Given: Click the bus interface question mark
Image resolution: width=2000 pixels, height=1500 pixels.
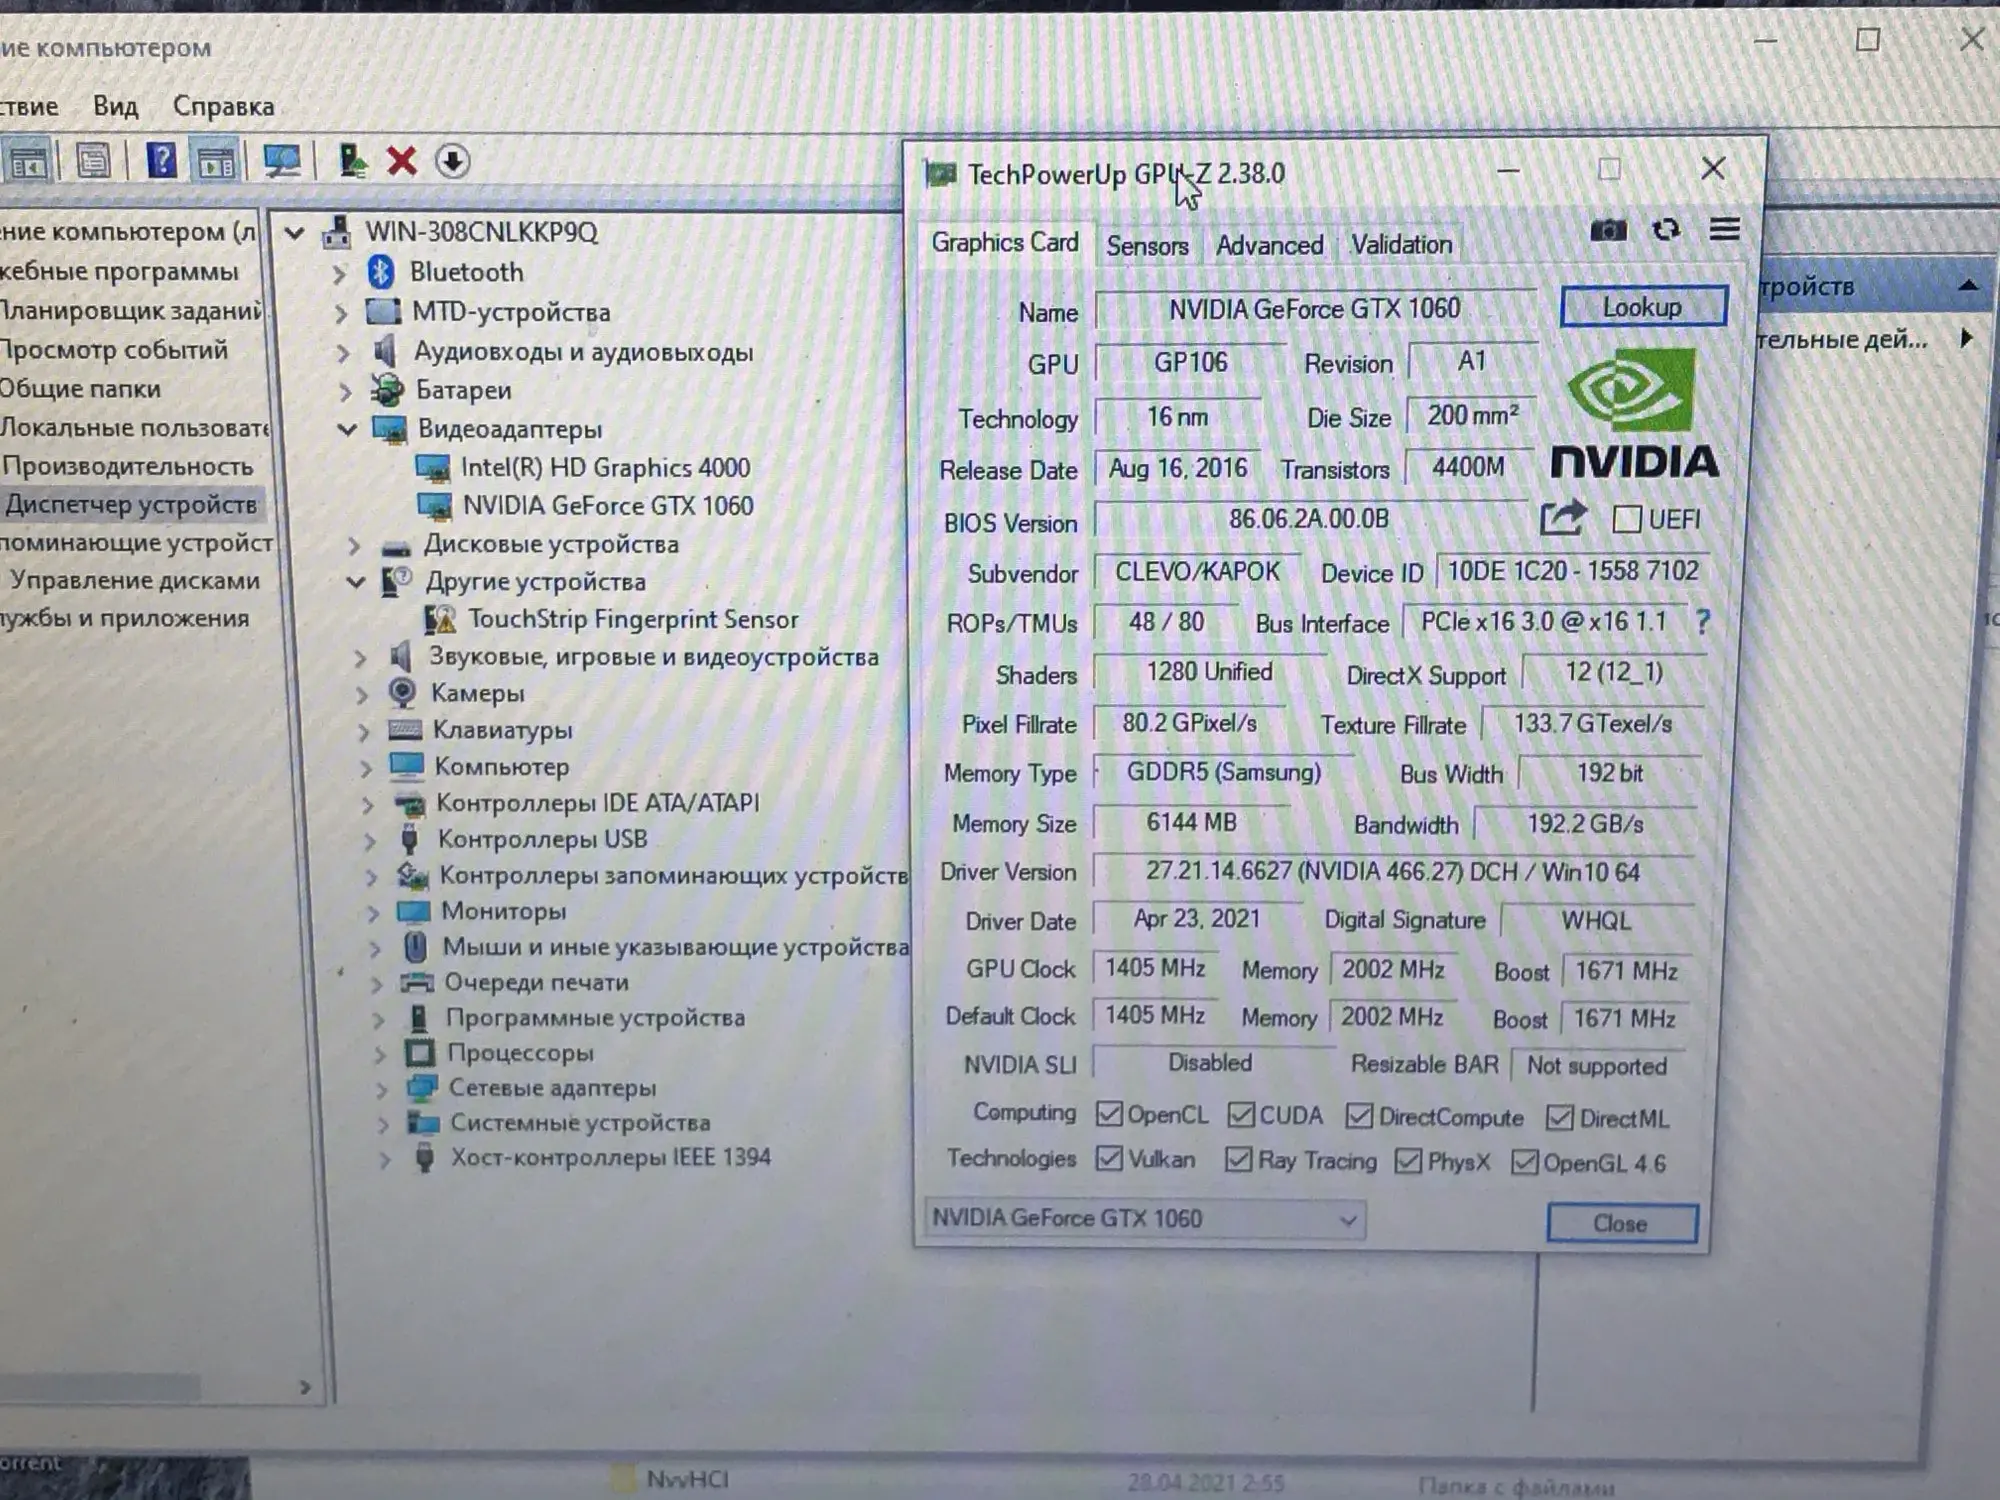Looking at the screenshot, I should (1703, 622).
